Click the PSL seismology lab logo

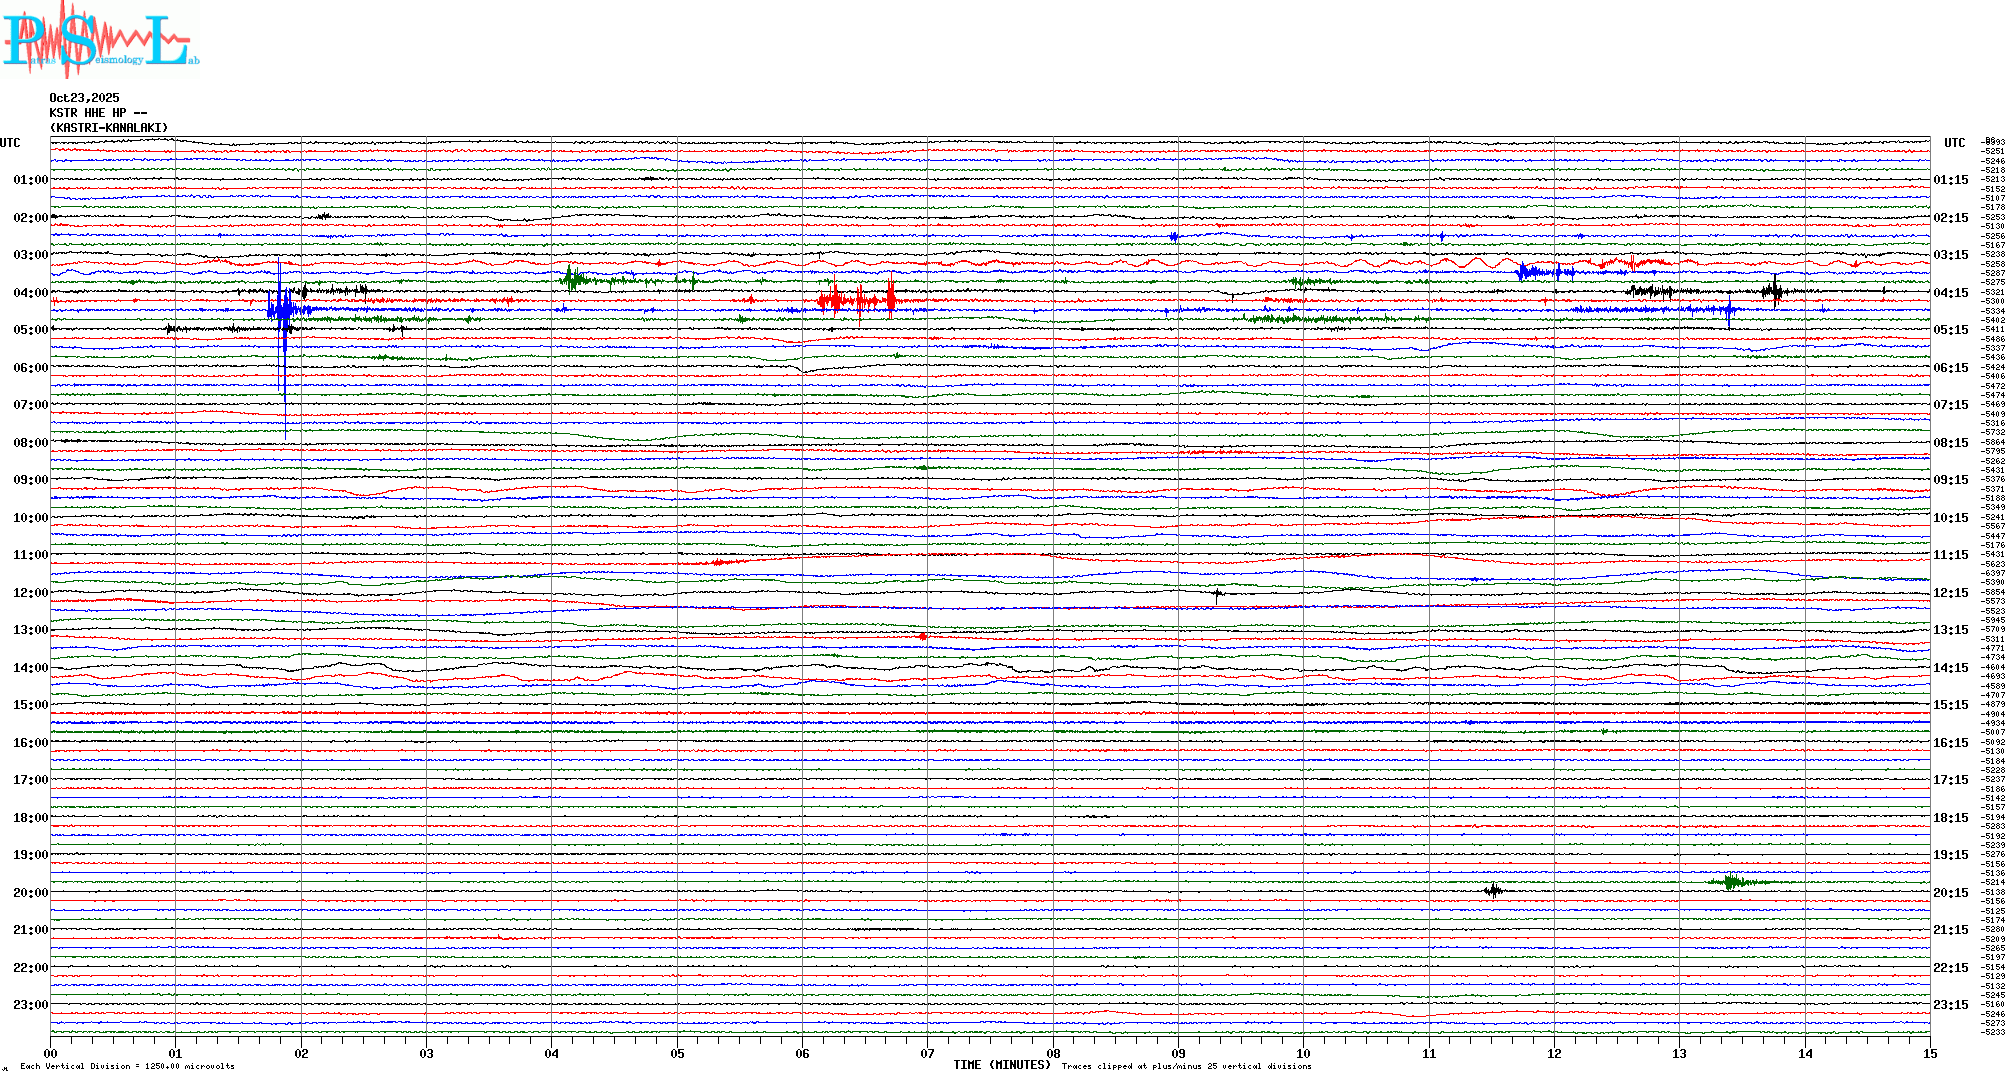click(x=100, y=38)
